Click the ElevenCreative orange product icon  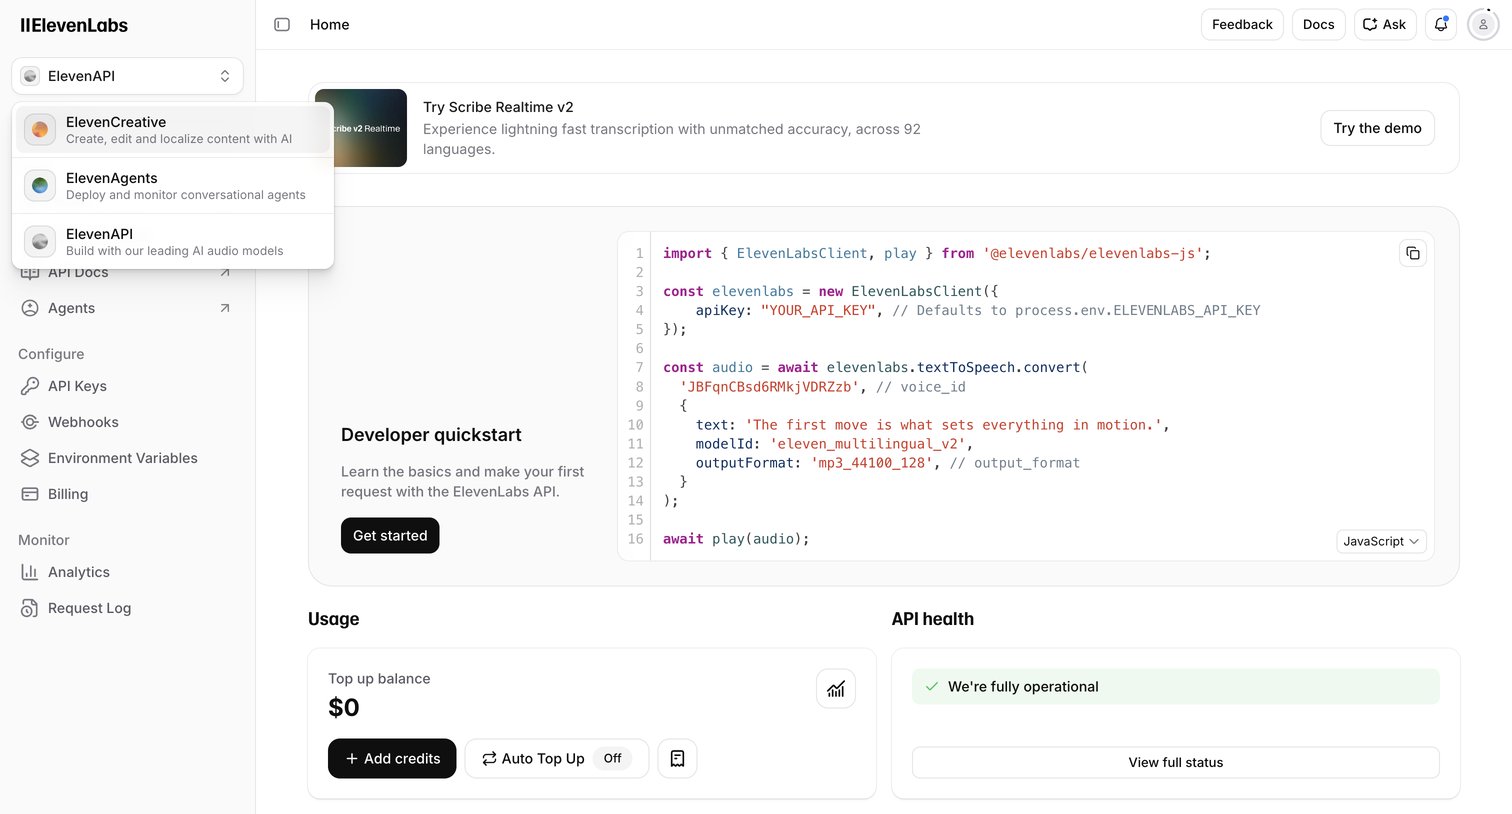(x=40, y=130)
